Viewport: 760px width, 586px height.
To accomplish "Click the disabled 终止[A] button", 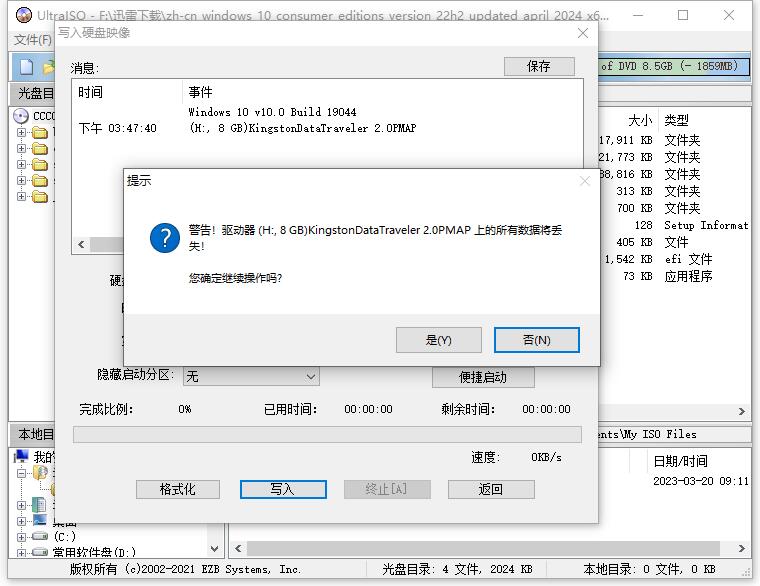I will coord(387,489).
